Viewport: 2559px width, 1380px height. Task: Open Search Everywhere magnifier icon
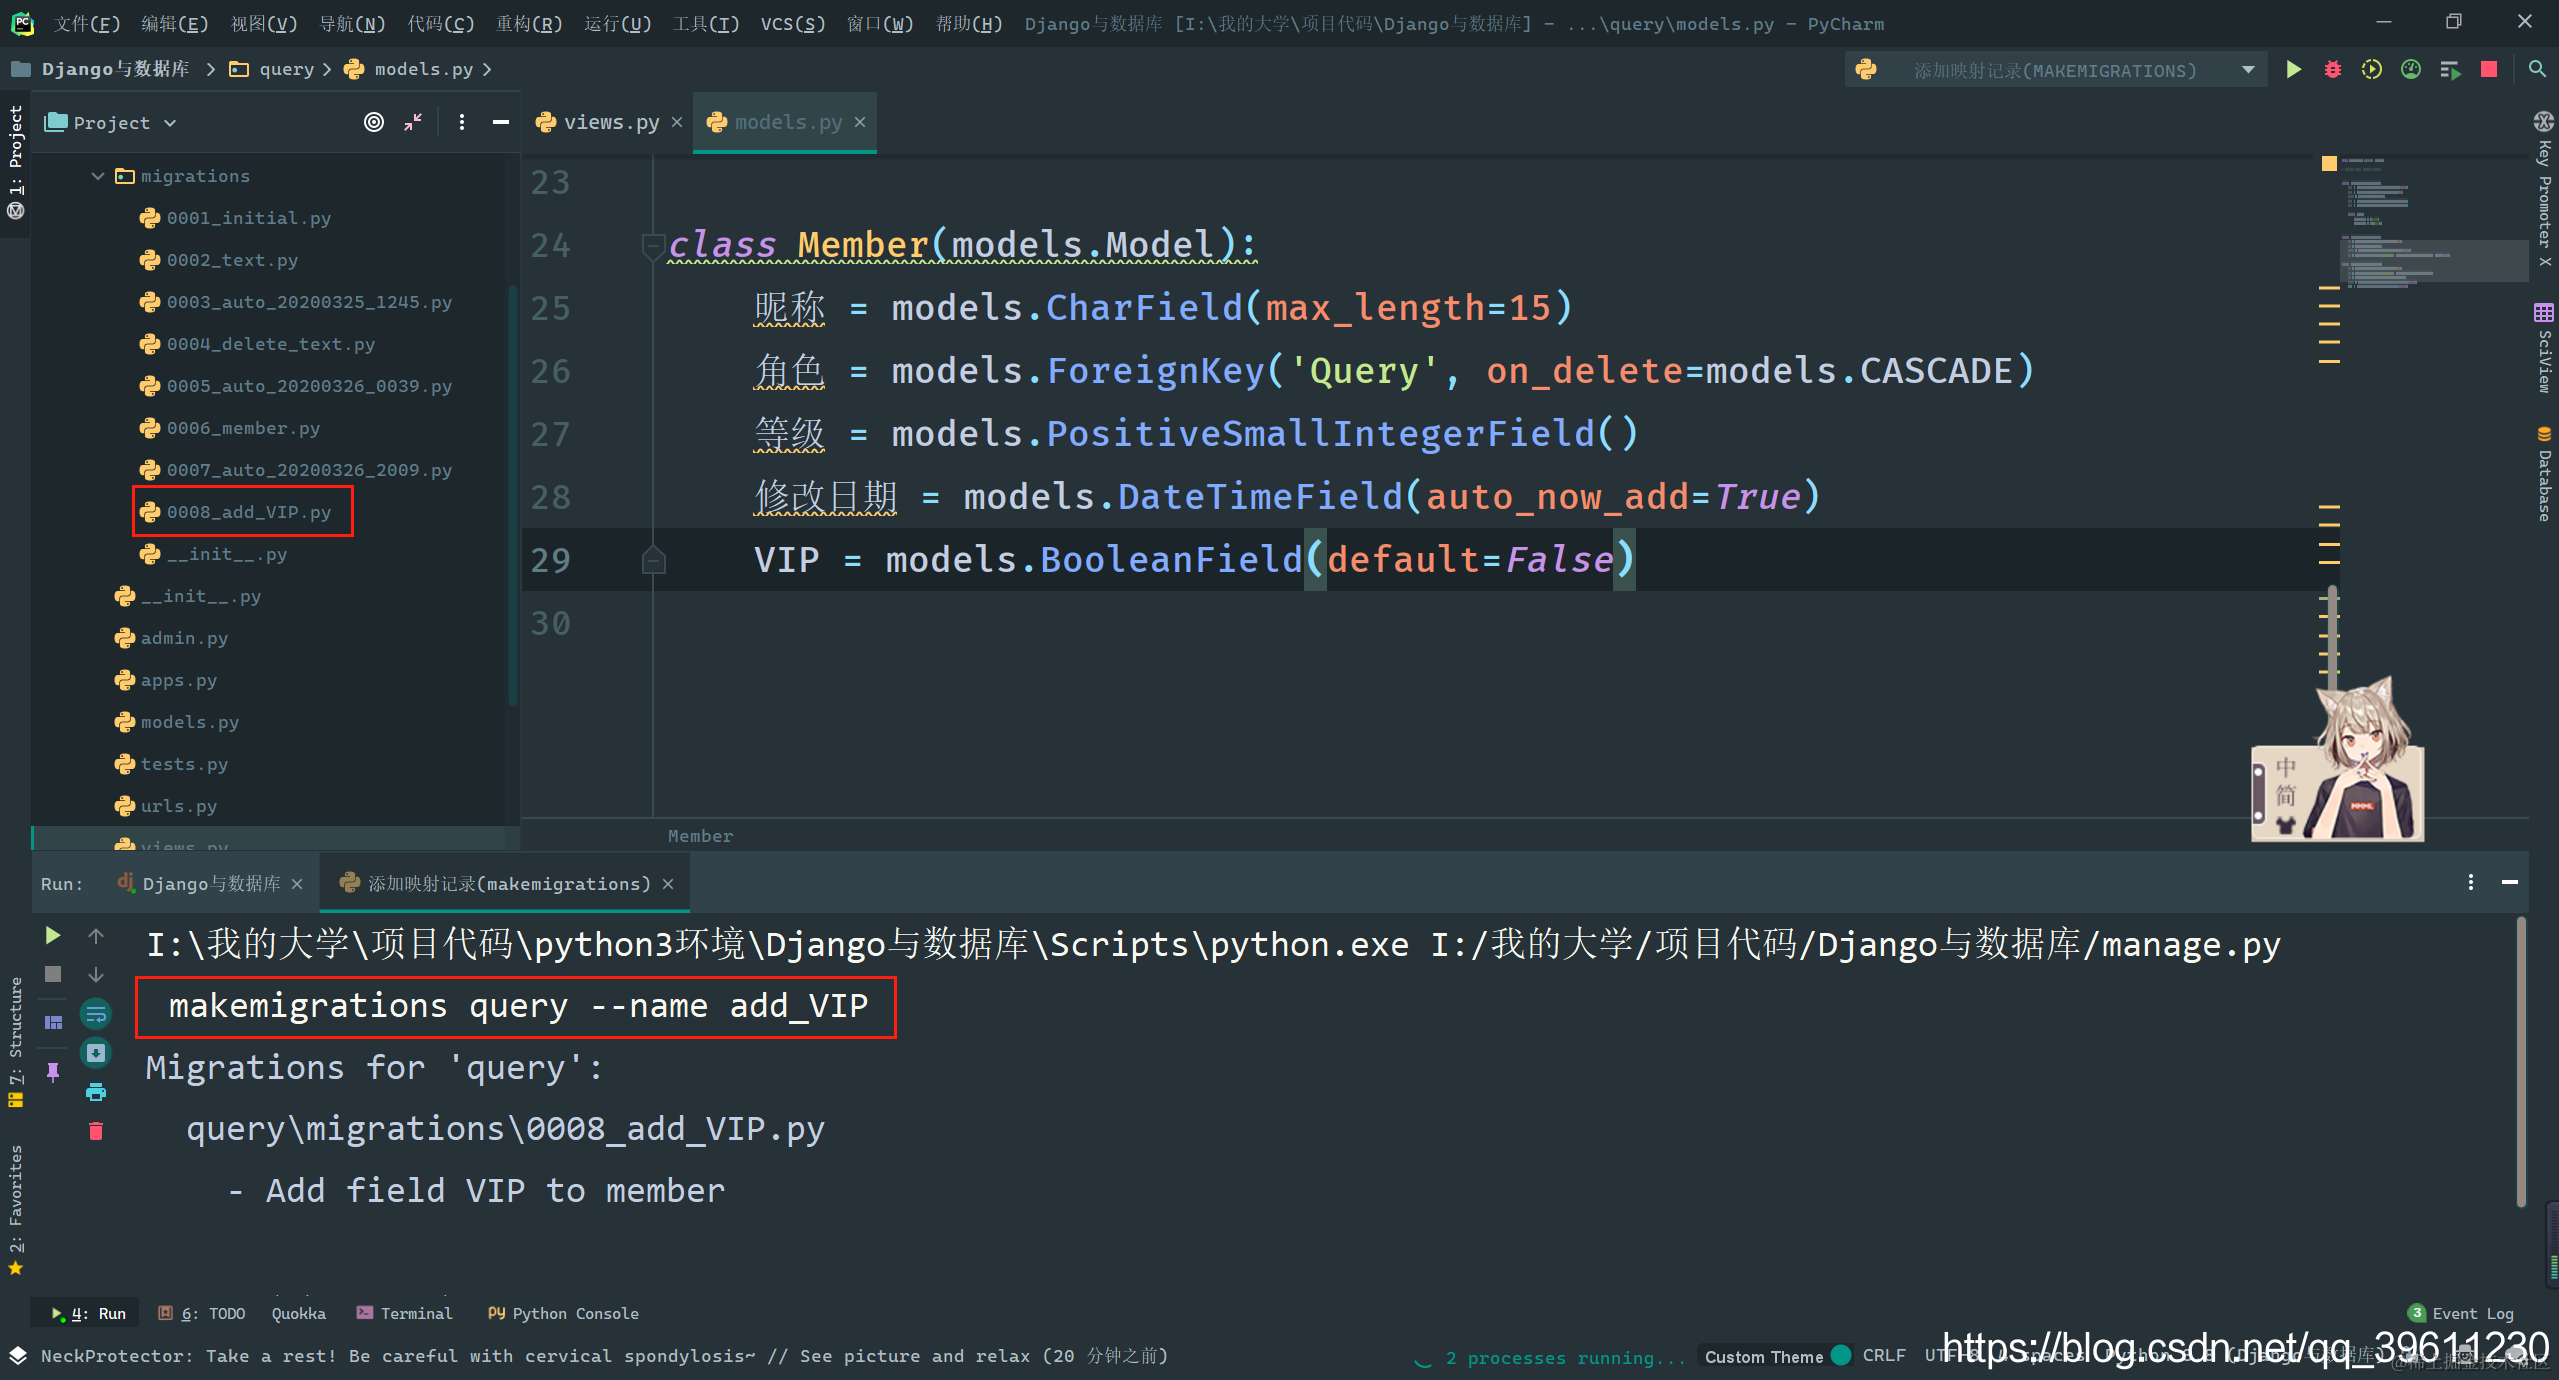(2537, 70)
